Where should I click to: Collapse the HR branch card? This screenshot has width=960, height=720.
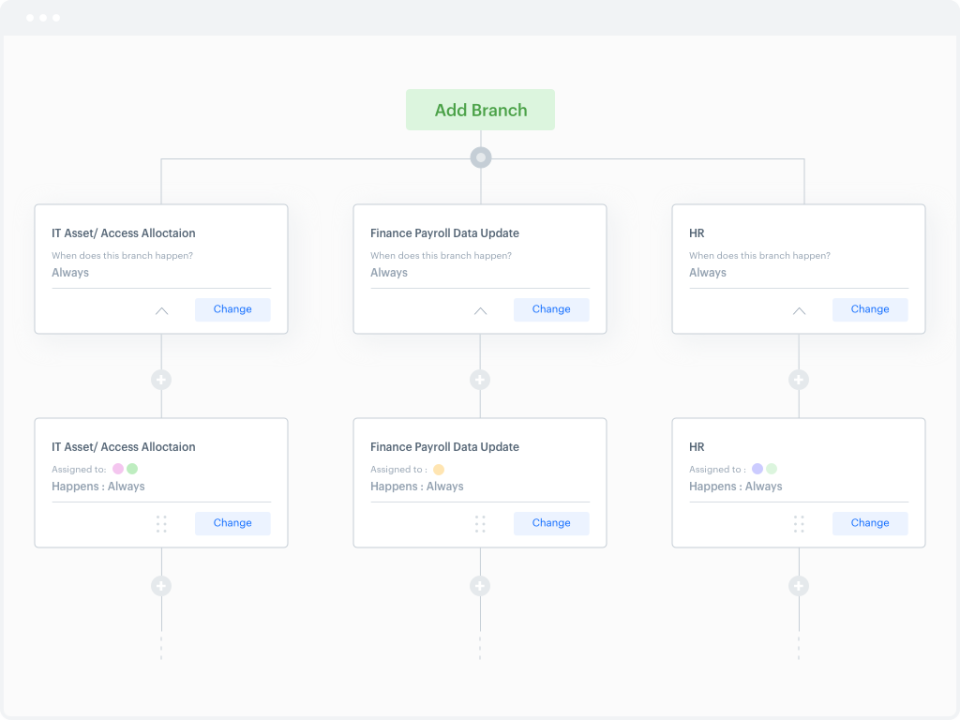click(x=798, y=310)
